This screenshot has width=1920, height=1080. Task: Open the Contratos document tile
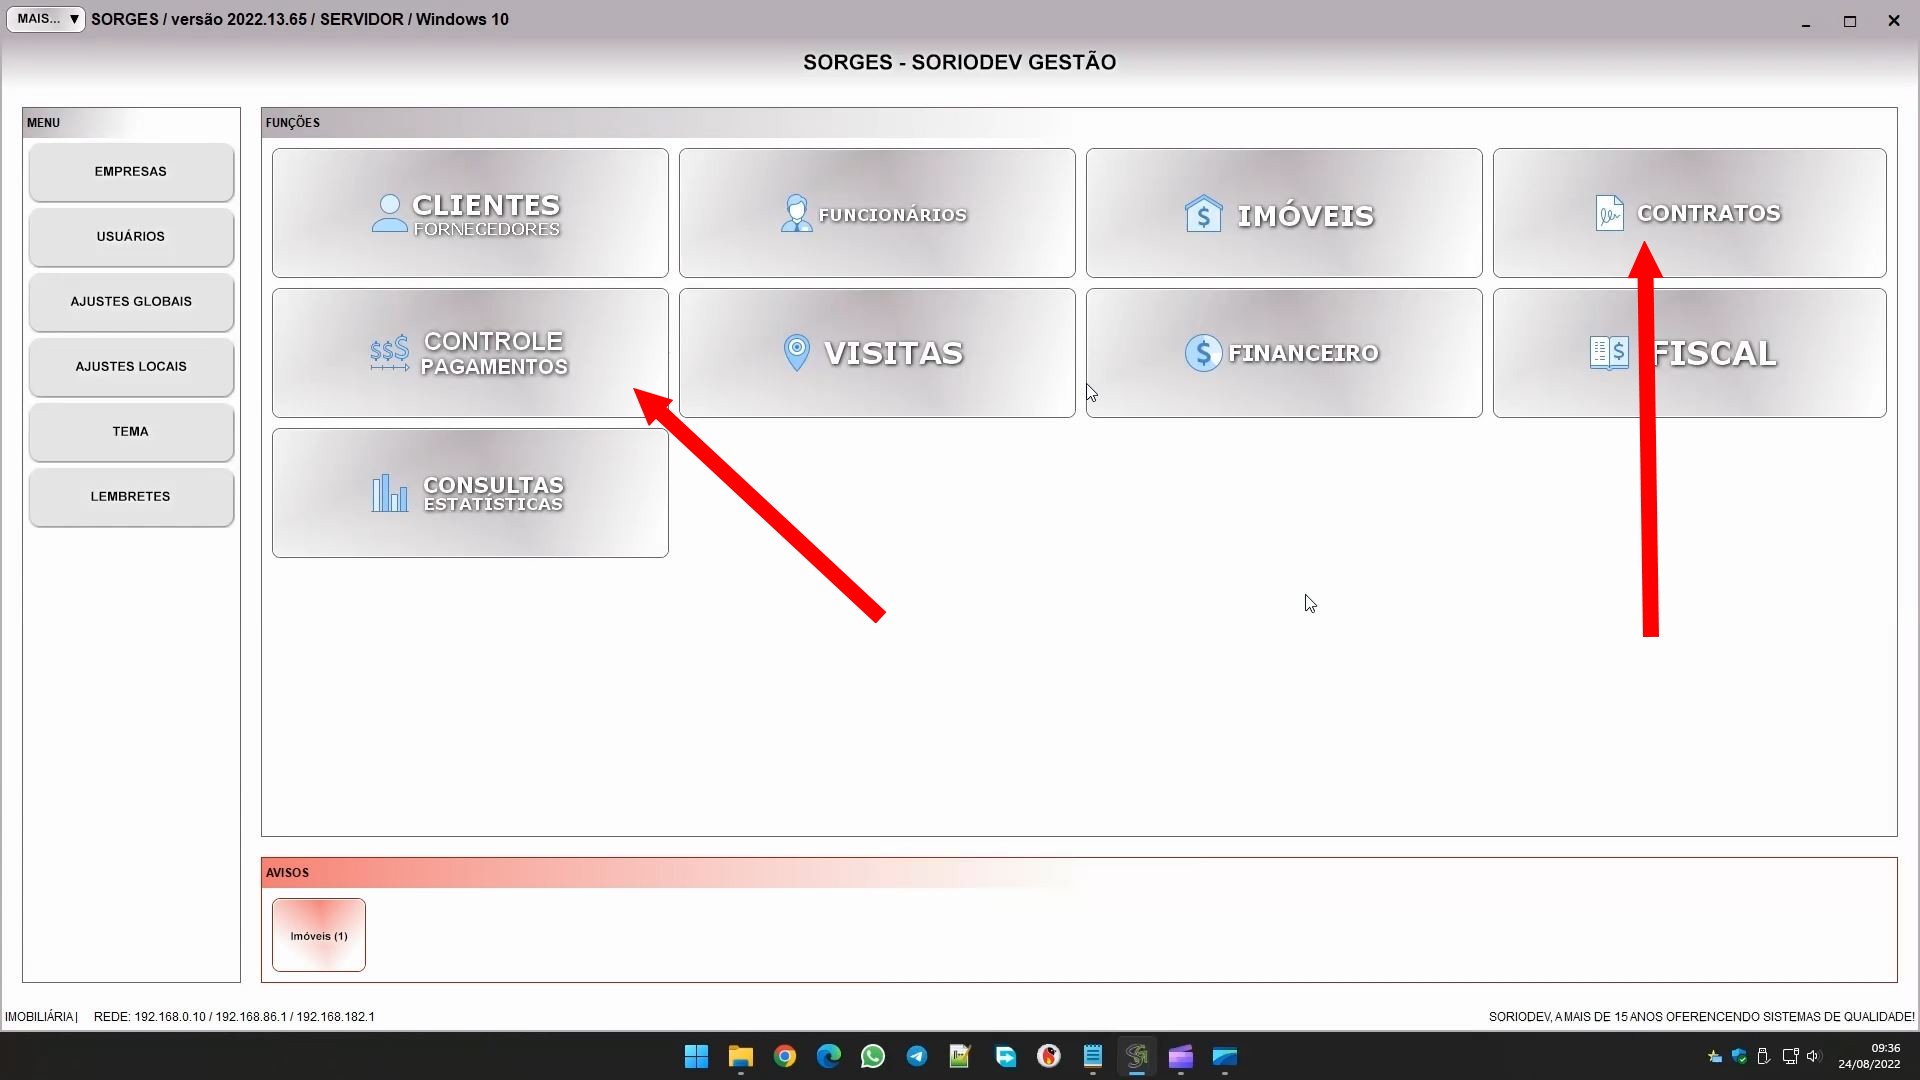[x=1689, y=213]
